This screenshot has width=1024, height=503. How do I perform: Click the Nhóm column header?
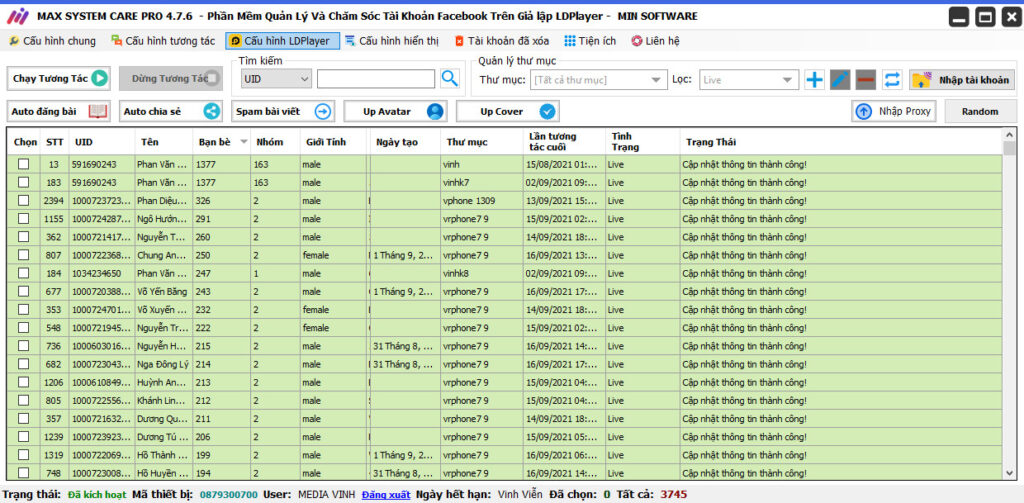(x=276, y=142)
